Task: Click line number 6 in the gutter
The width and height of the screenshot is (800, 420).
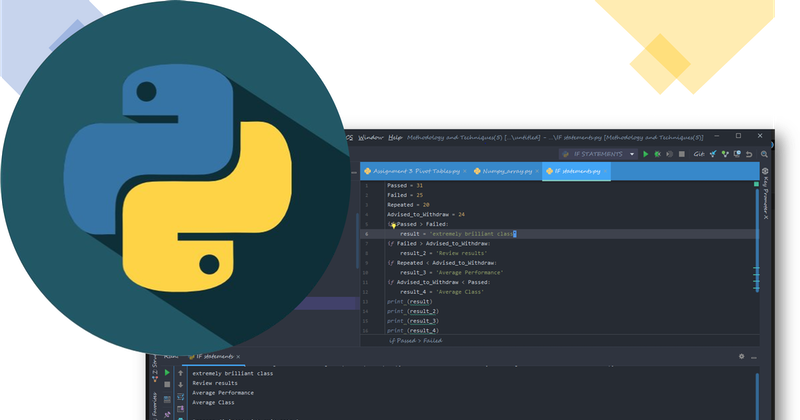Action: coord(366,234)
